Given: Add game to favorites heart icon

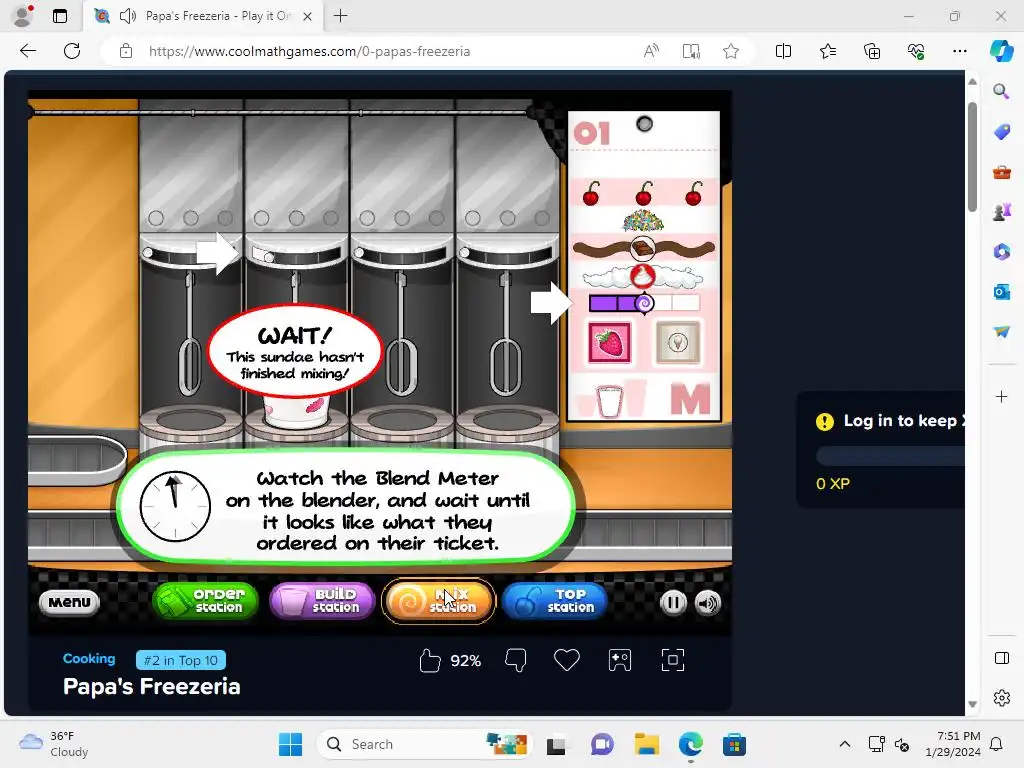Looking at the screenshot, I should [566, 660].
